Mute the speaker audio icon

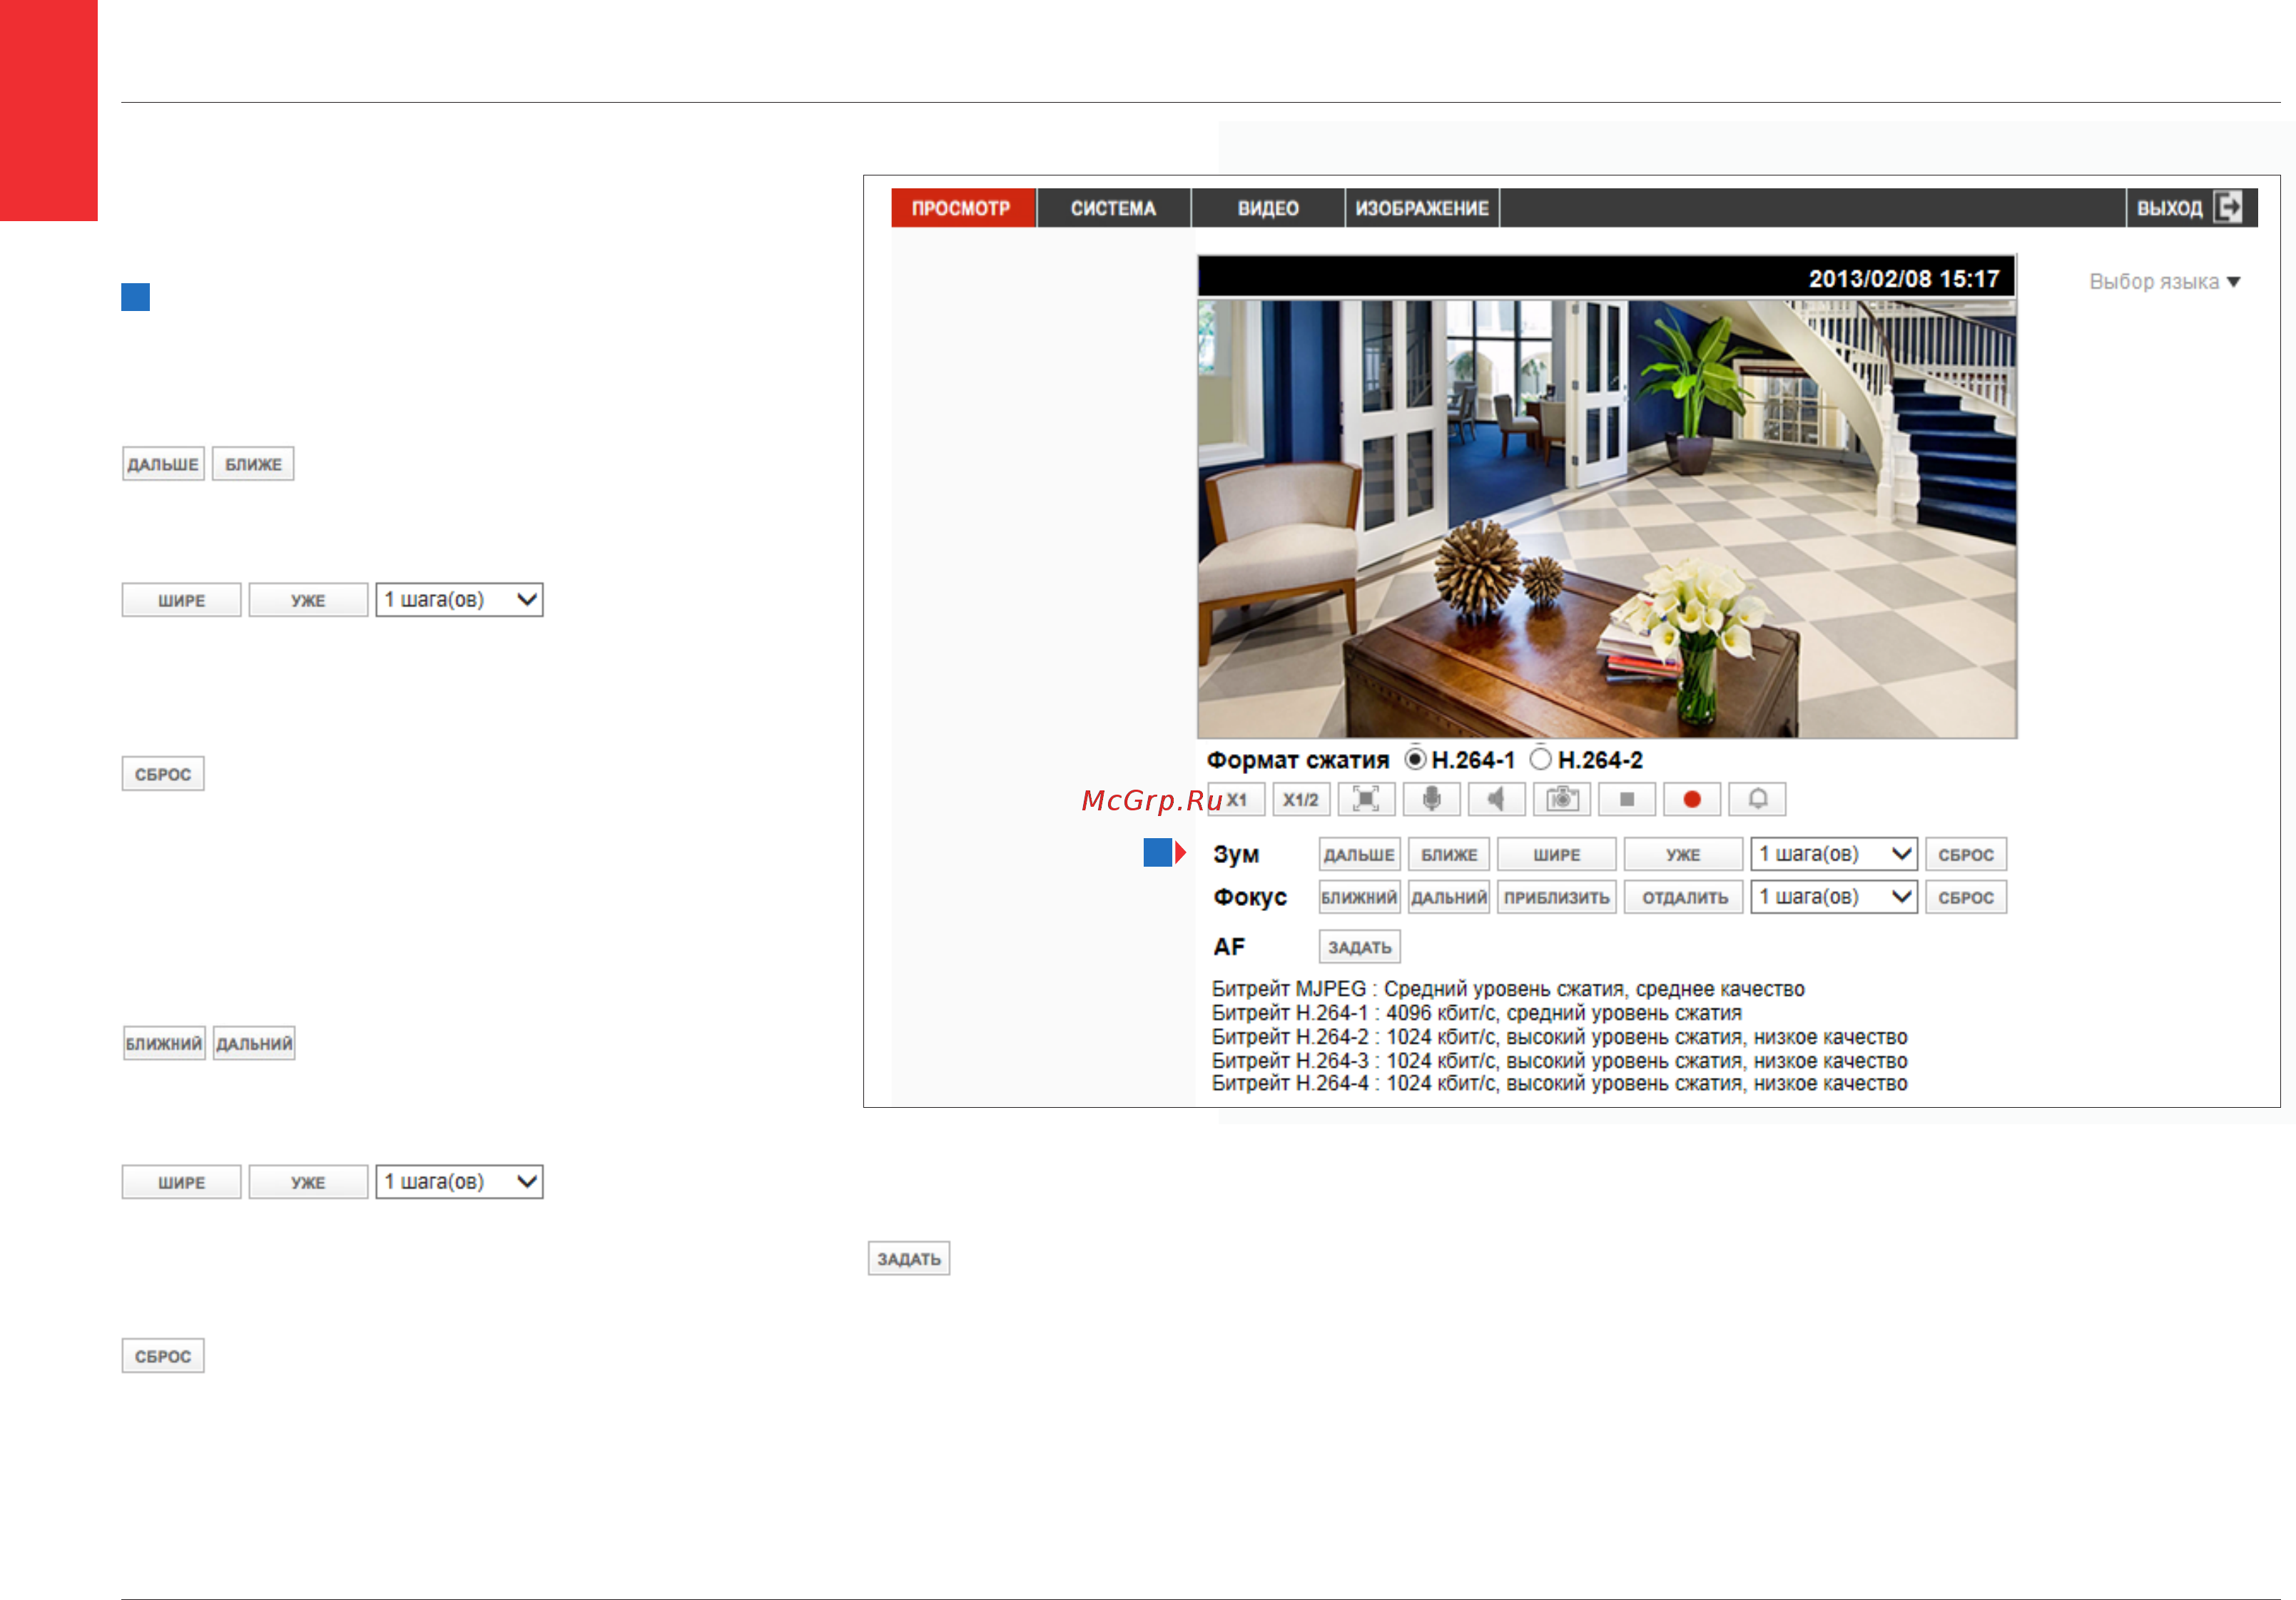pos(1496,799)
